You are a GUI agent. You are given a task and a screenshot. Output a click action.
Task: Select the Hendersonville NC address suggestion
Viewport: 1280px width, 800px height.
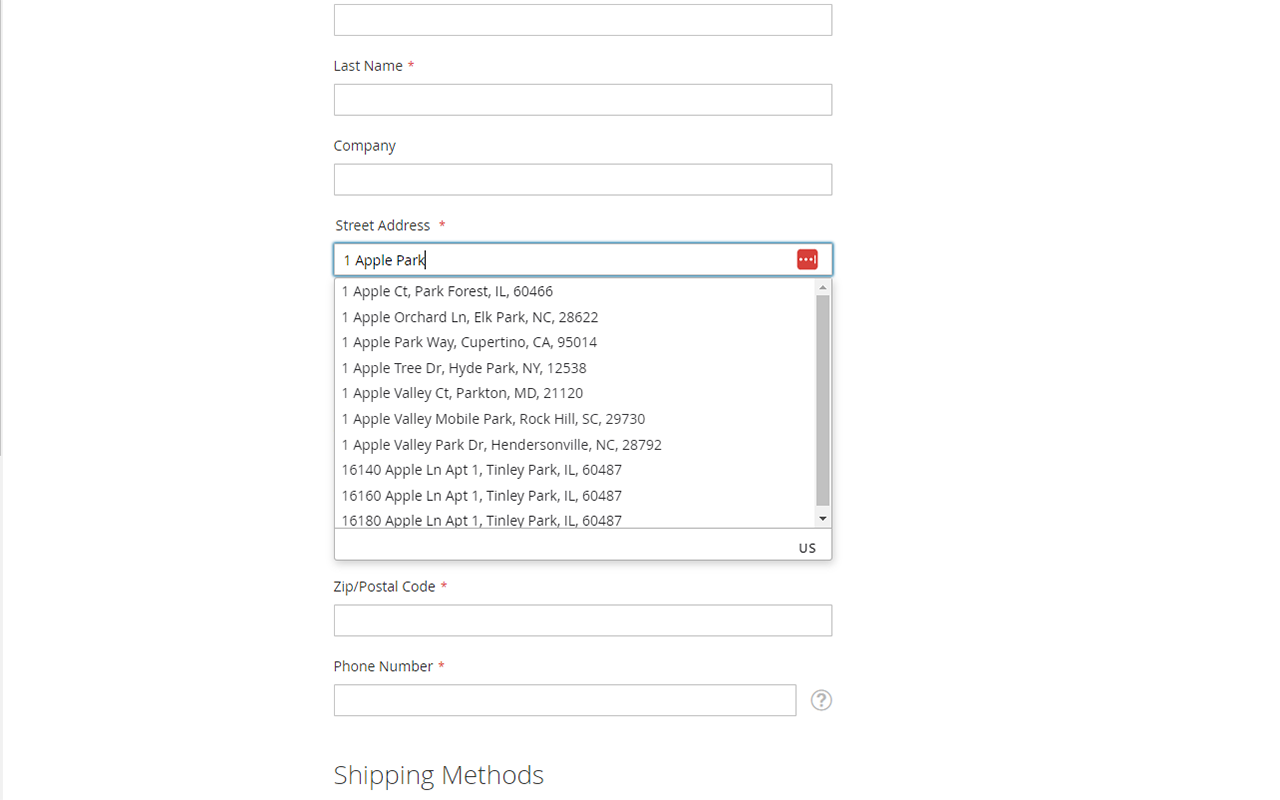click(501, 444)
